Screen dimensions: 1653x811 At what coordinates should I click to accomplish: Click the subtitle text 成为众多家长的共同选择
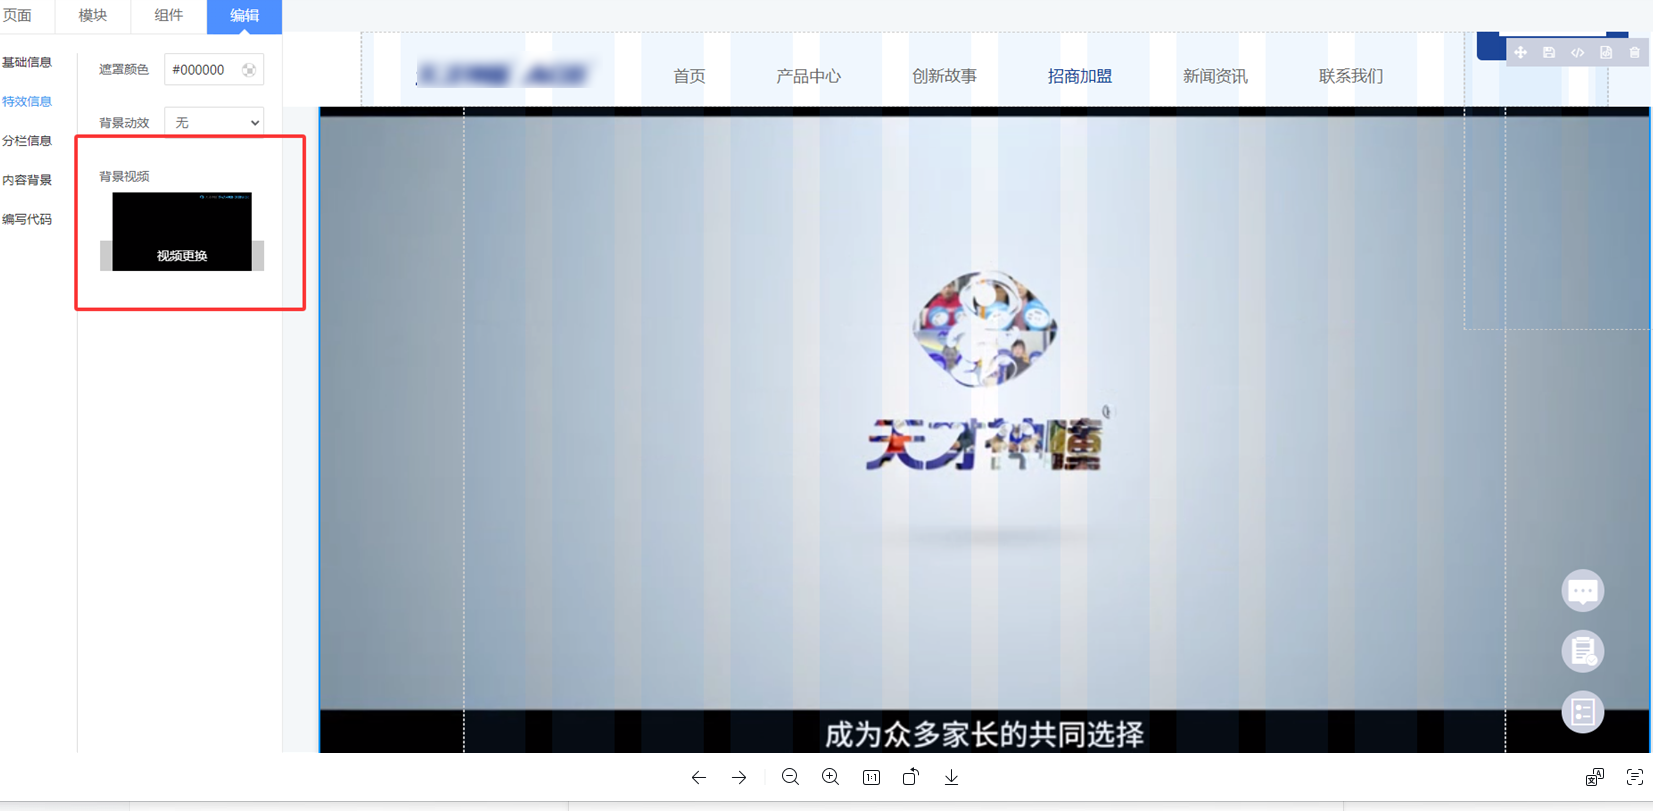point(984,735)
